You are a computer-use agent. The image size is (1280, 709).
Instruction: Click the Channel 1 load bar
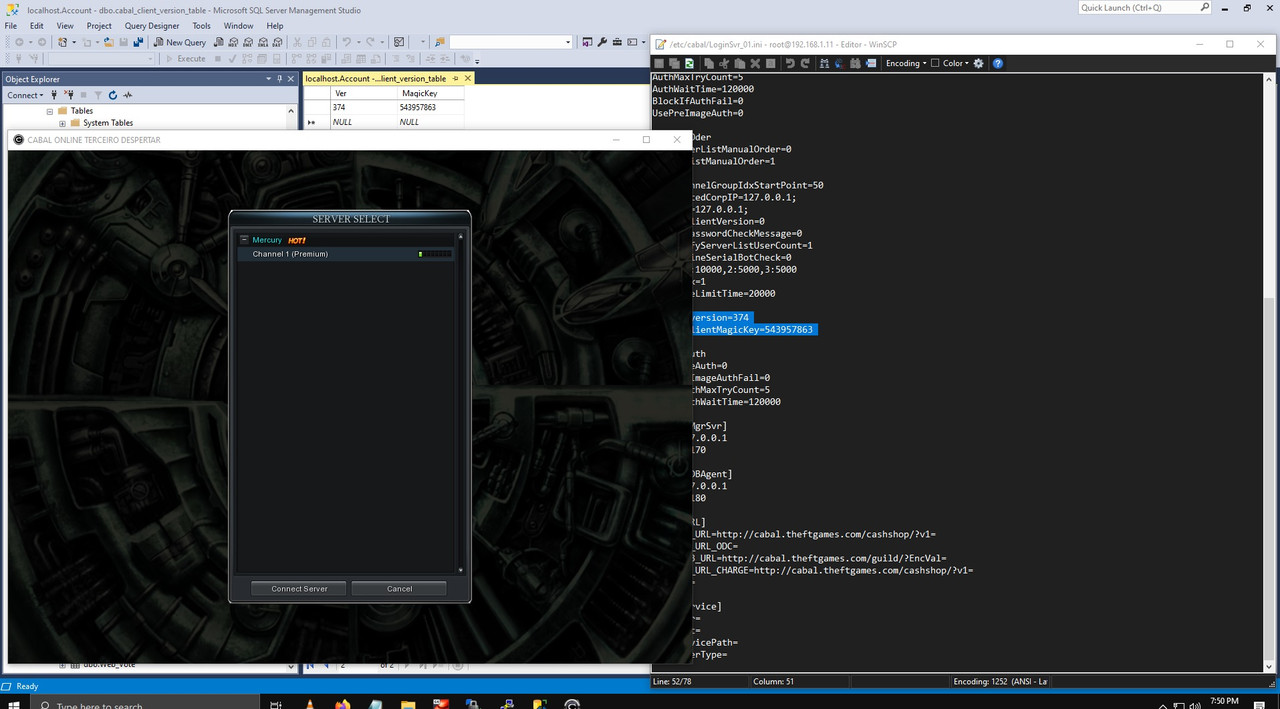coord(435,254)
